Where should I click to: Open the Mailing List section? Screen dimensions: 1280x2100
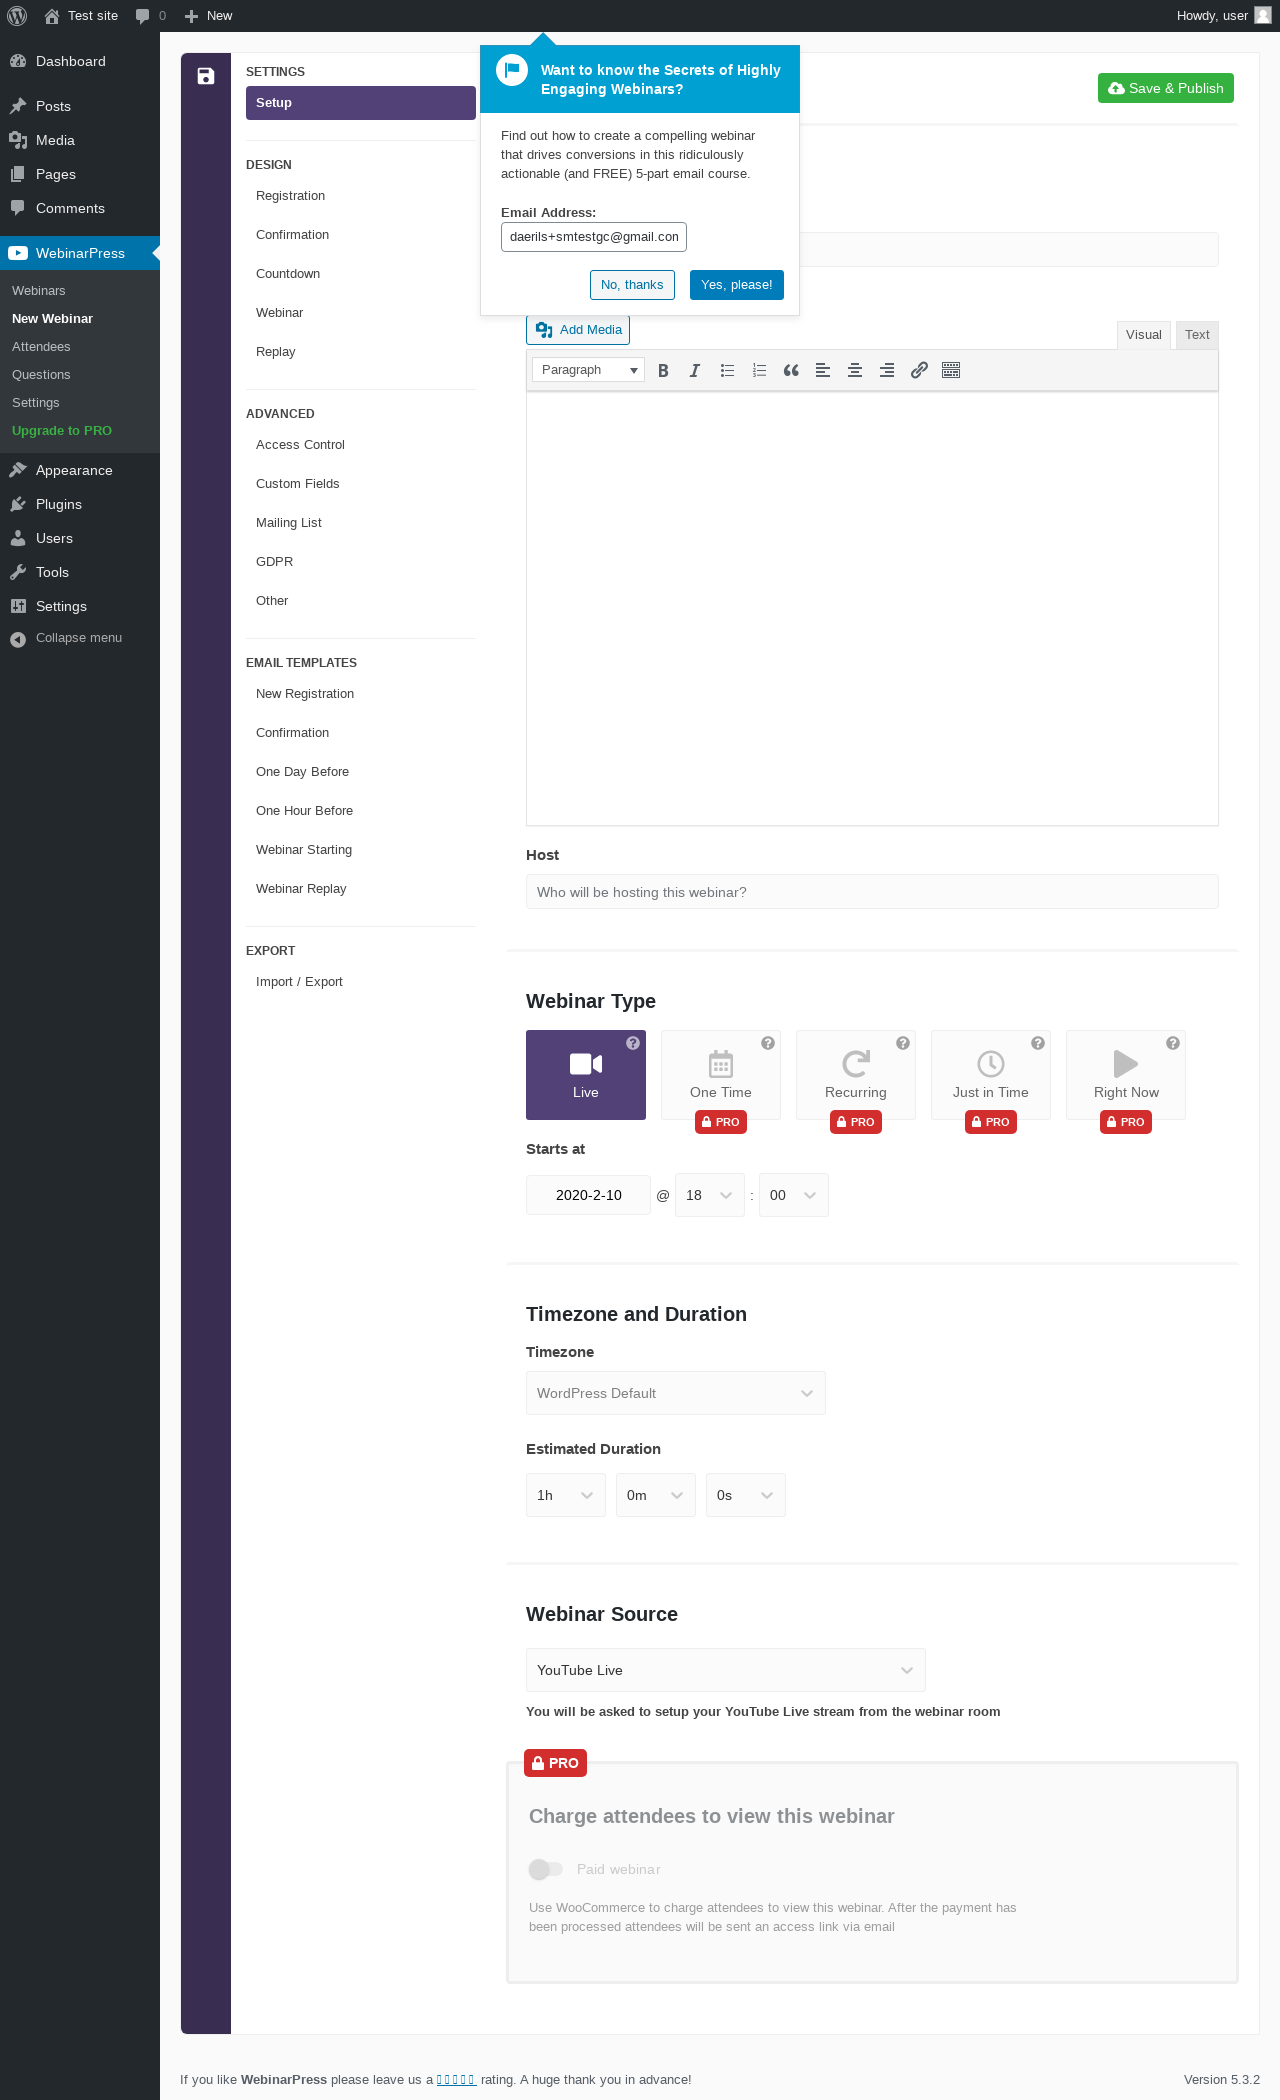(361, 523)
